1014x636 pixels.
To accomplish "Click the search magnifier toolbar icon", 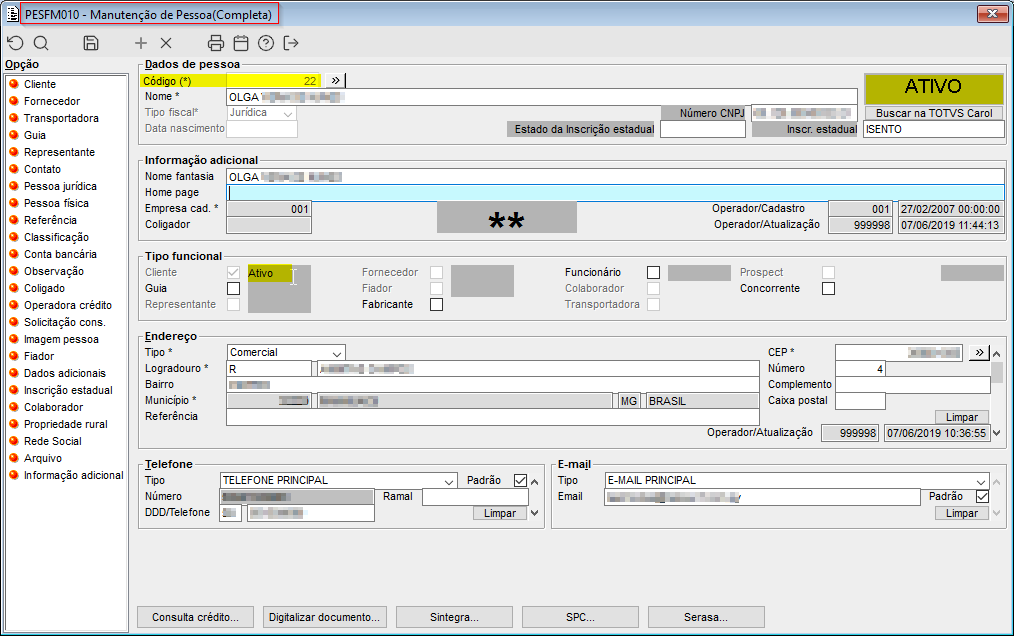I will tap(41, 43).
